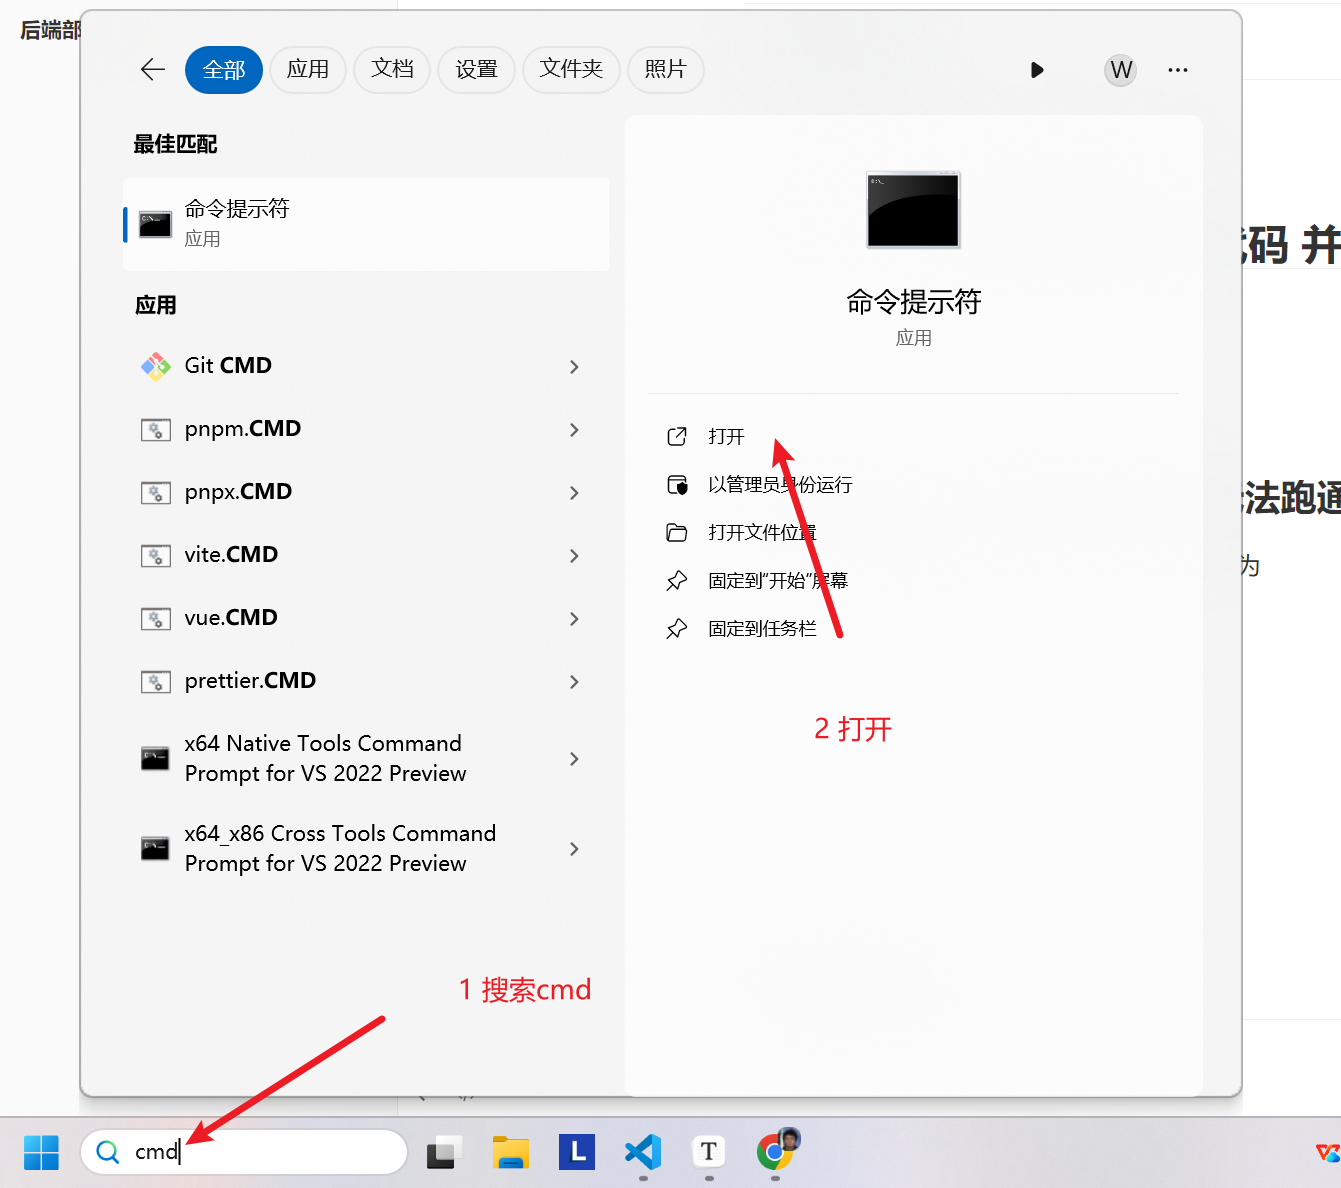
Task: Select pnpm.CMD result
Action: click(366, 429)
